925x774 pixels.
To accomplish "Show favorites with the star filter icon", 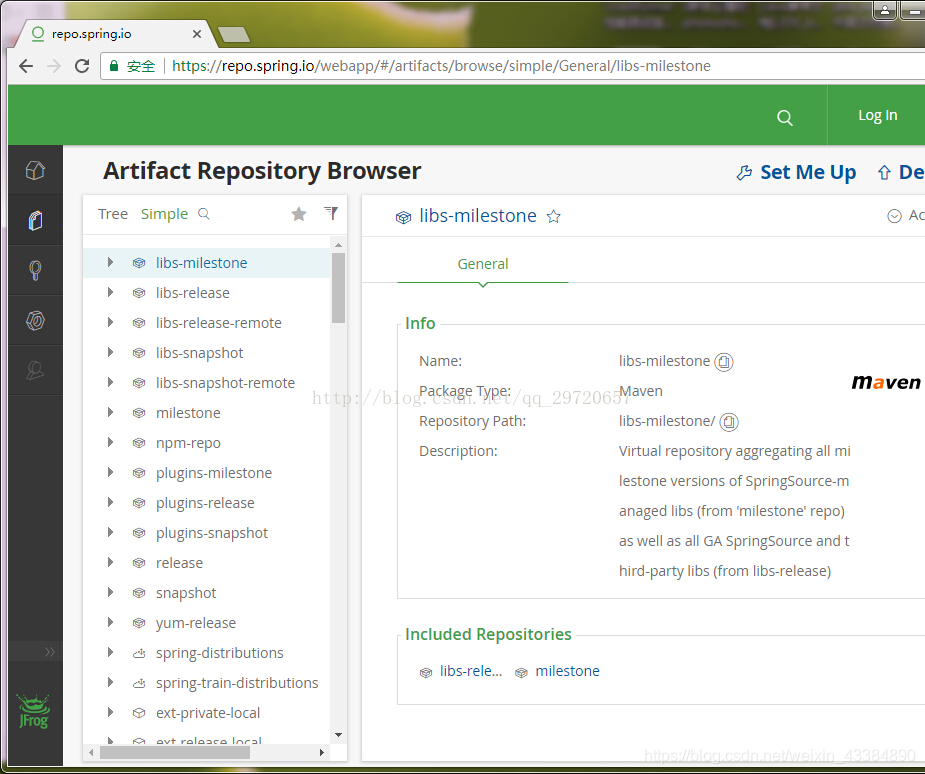I will click(299, 214).
